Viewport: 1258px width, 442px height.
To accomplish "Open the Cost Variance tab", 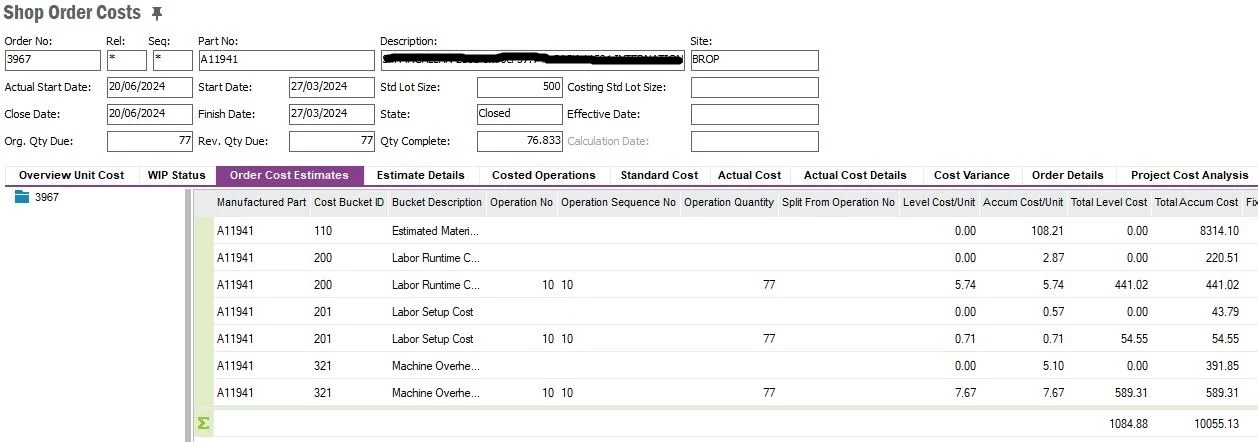I will 971,175.
